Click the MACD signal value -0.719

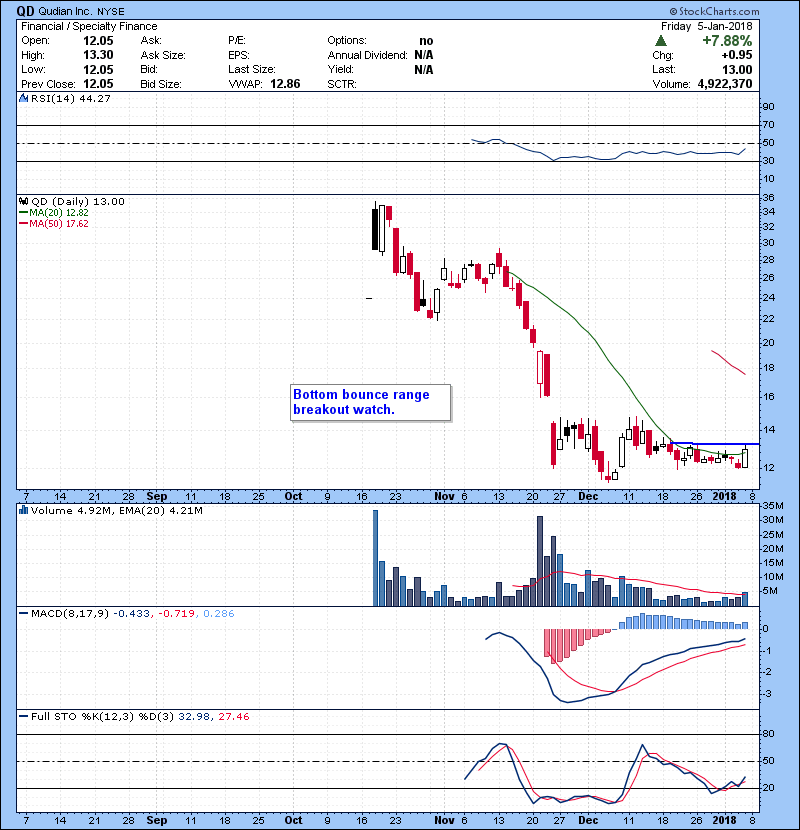click(176, 613)
